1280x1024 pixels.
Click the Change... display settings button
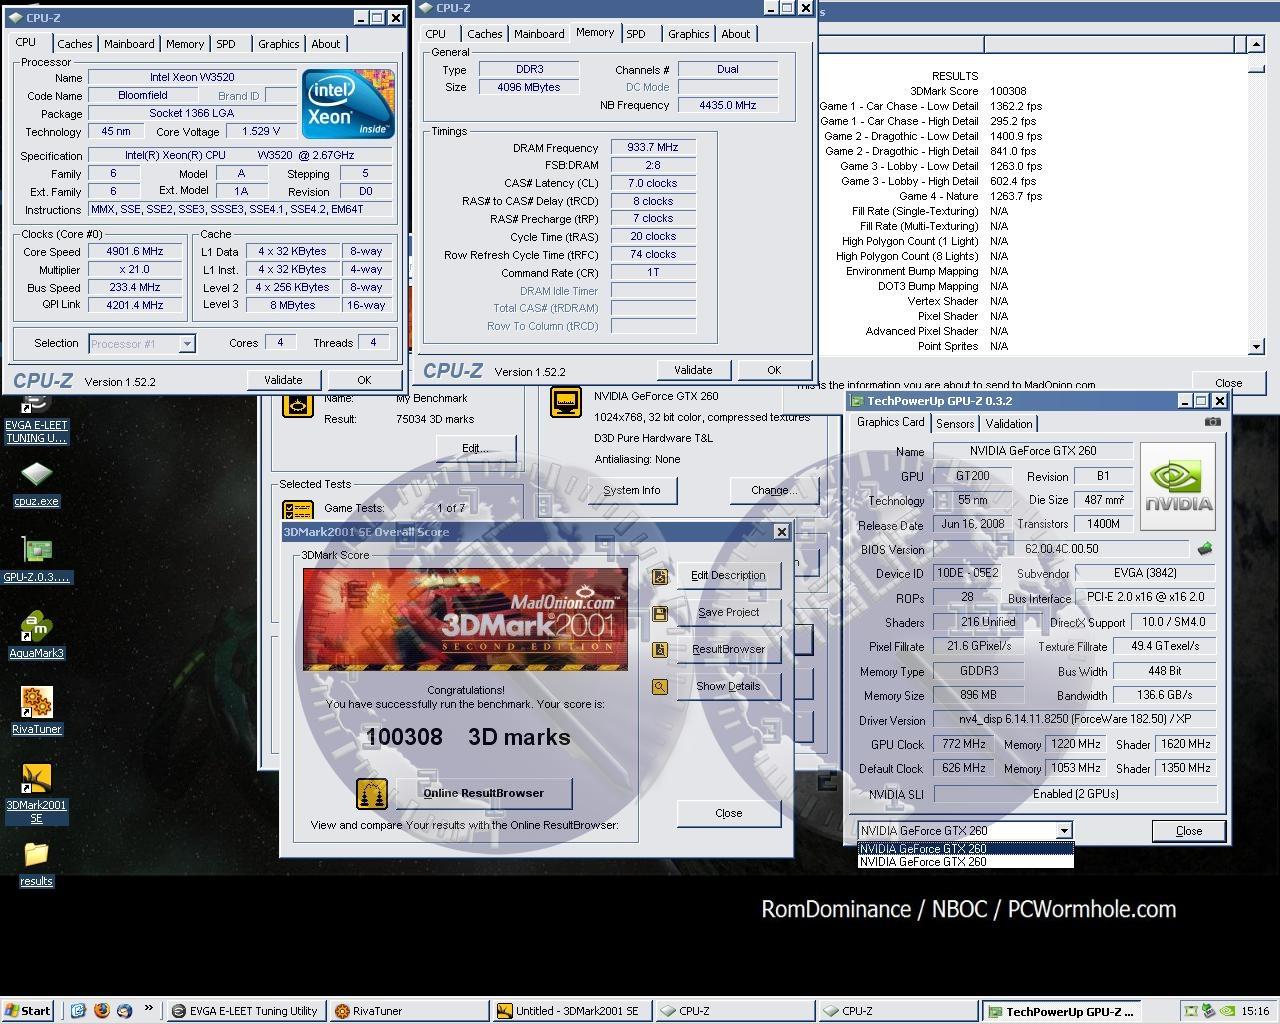click(774, 491)
